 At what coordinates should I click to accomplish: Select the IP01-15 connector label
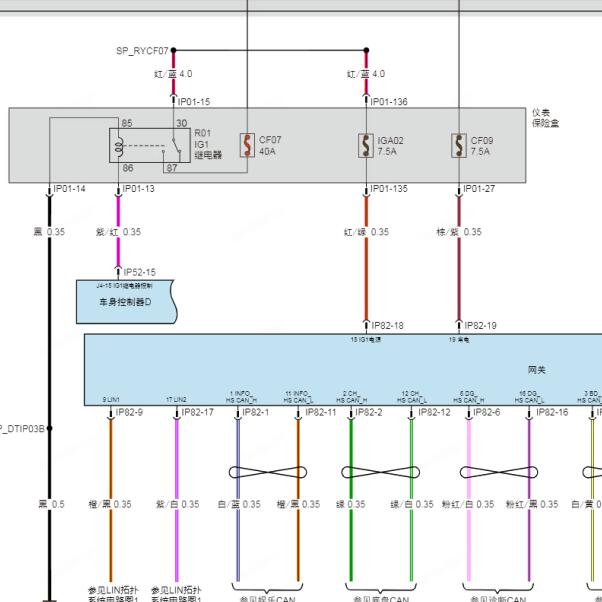pos(194,102)
